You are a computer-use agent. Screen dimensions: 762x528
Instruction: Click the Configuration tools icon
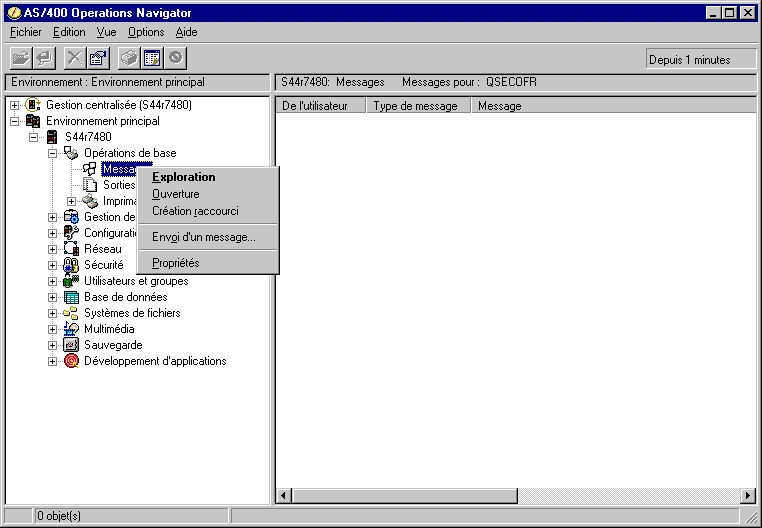(x=71, y=233)
